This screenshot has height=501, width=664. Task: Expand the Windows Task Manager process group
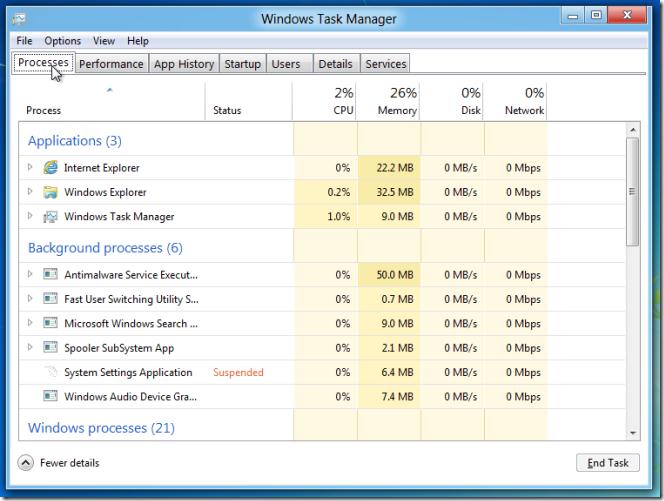pos(30,216)
